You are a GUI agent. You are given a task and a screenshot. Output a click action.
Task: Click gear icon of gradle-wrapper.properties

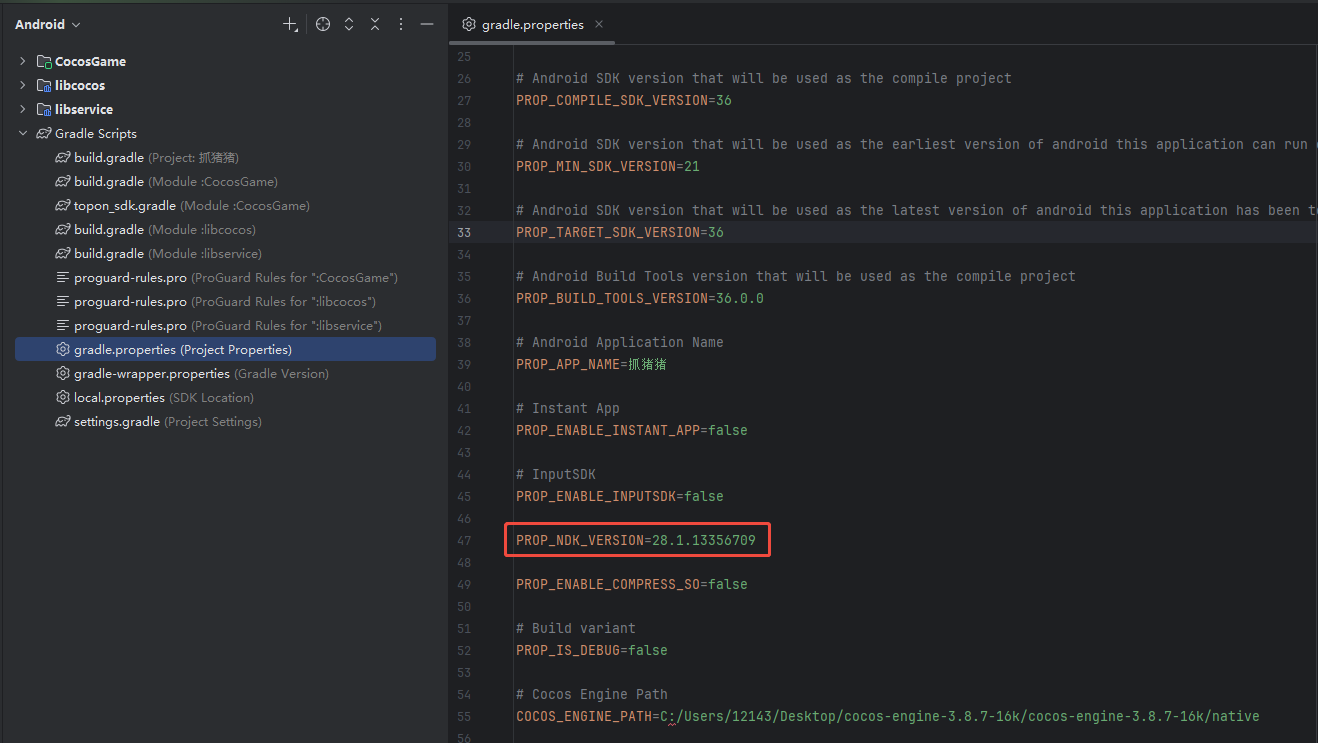point(63,373)
